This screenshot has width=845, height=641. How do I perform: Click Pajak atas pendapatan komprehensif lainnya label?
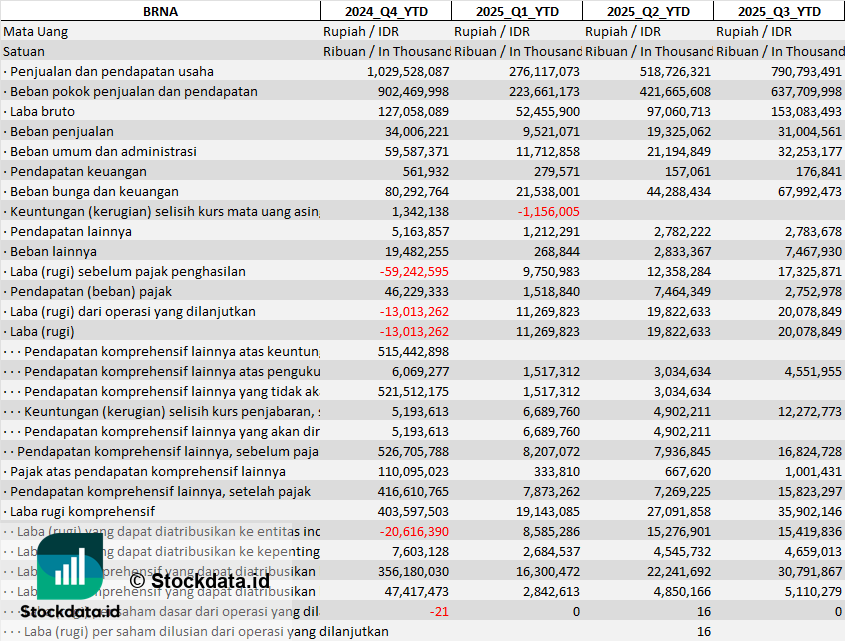coord(148,471)
